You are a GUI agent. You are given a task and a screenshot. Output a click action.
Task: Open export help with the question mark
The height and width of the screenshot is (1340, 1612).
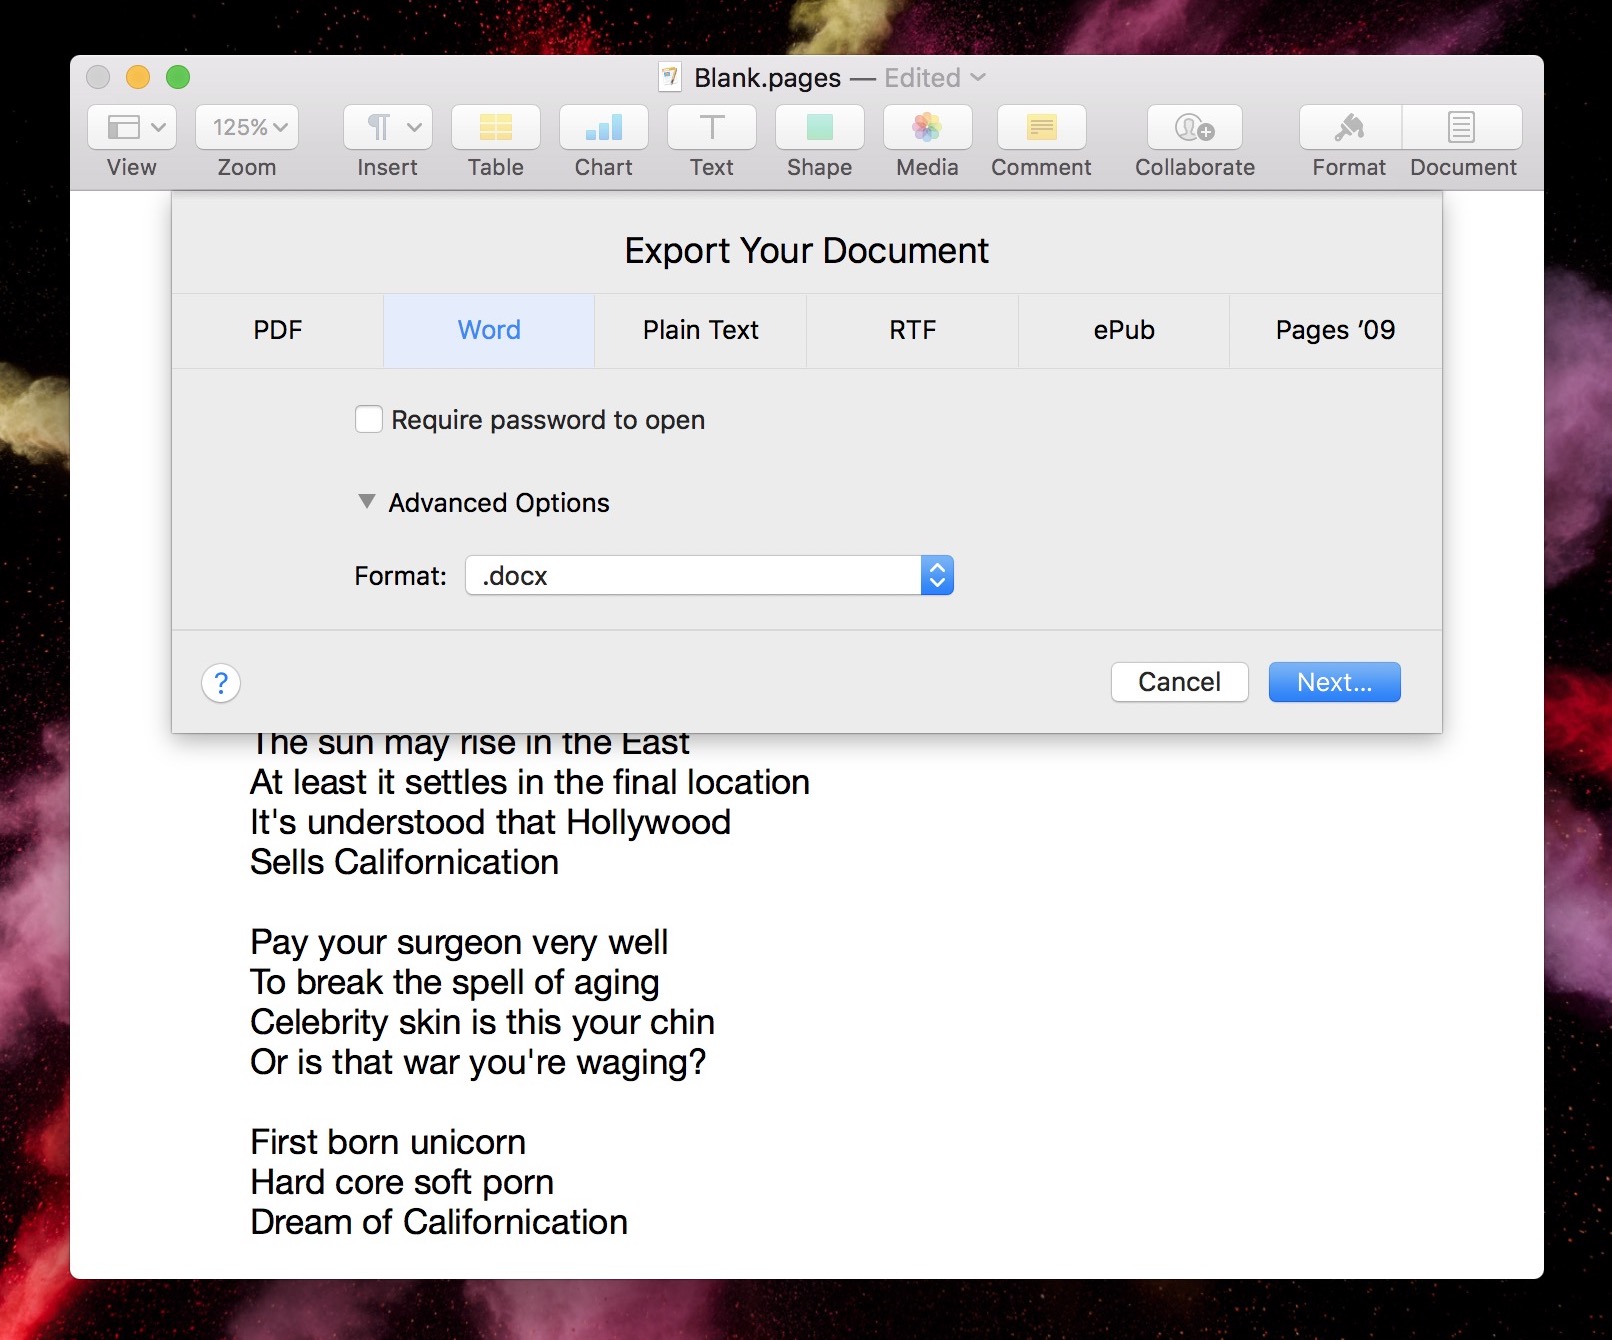point(221,683)
